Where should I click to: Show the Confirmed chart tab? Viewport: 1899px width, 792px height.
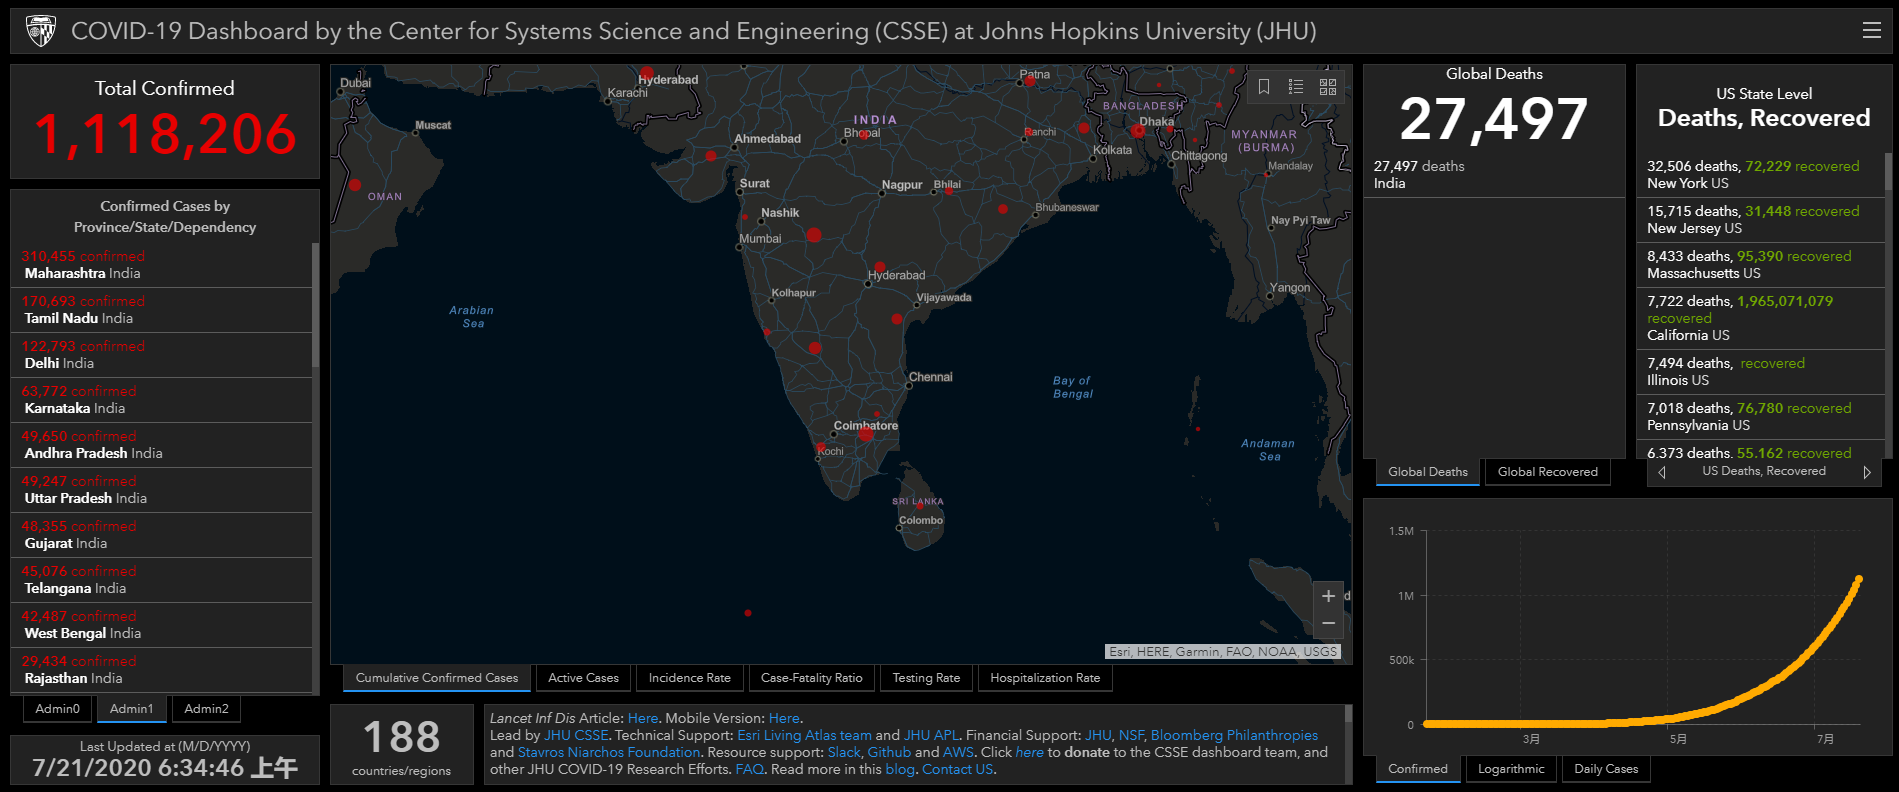coord(1418,769)
